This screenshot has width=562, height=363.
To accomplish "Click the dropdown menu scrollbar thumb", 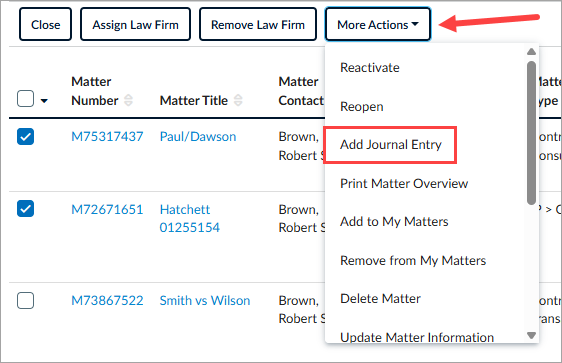I will pos(532,133).
